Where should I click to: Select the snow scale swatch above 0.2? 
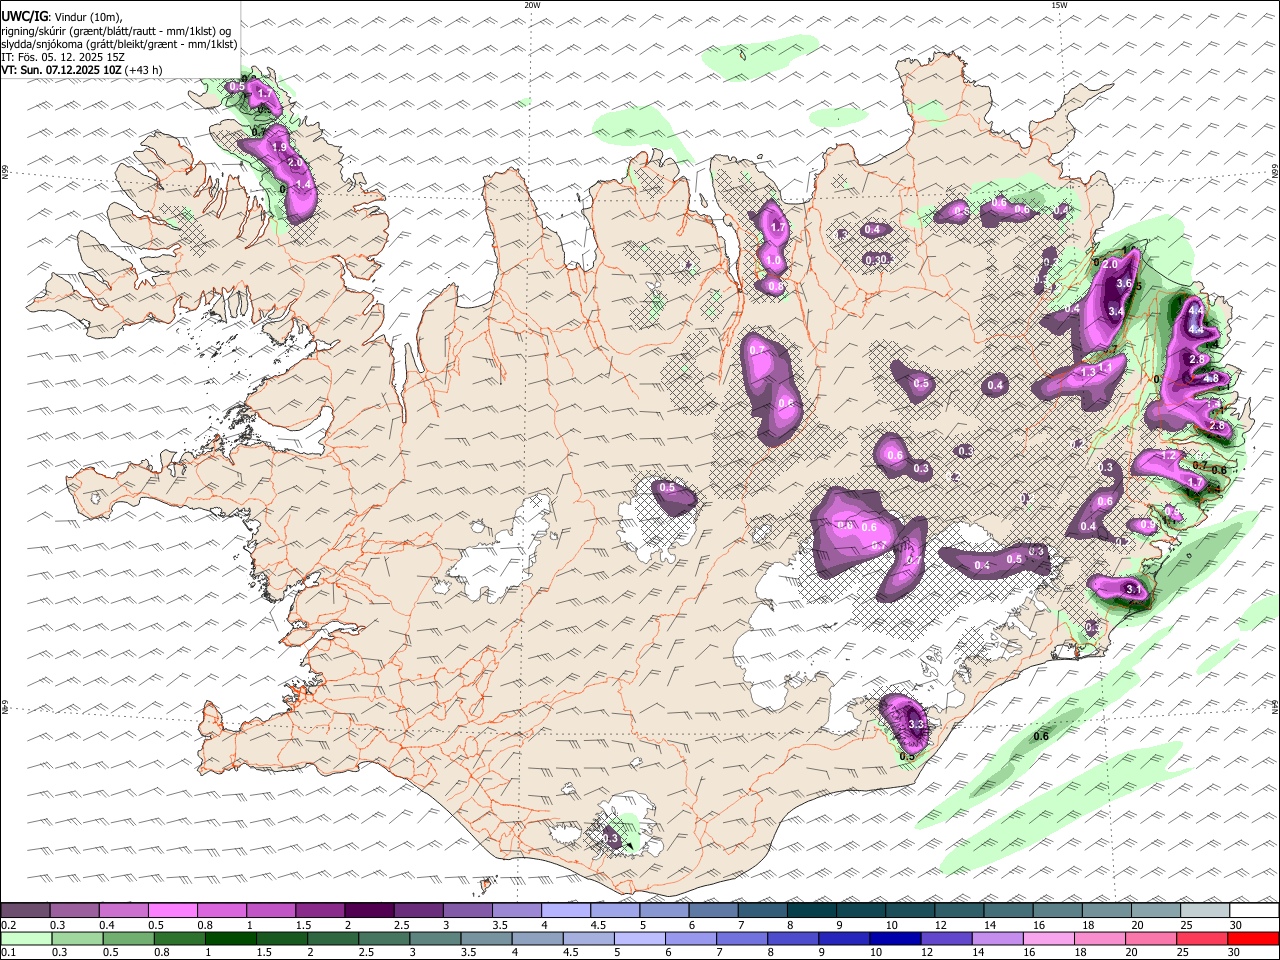25,911
